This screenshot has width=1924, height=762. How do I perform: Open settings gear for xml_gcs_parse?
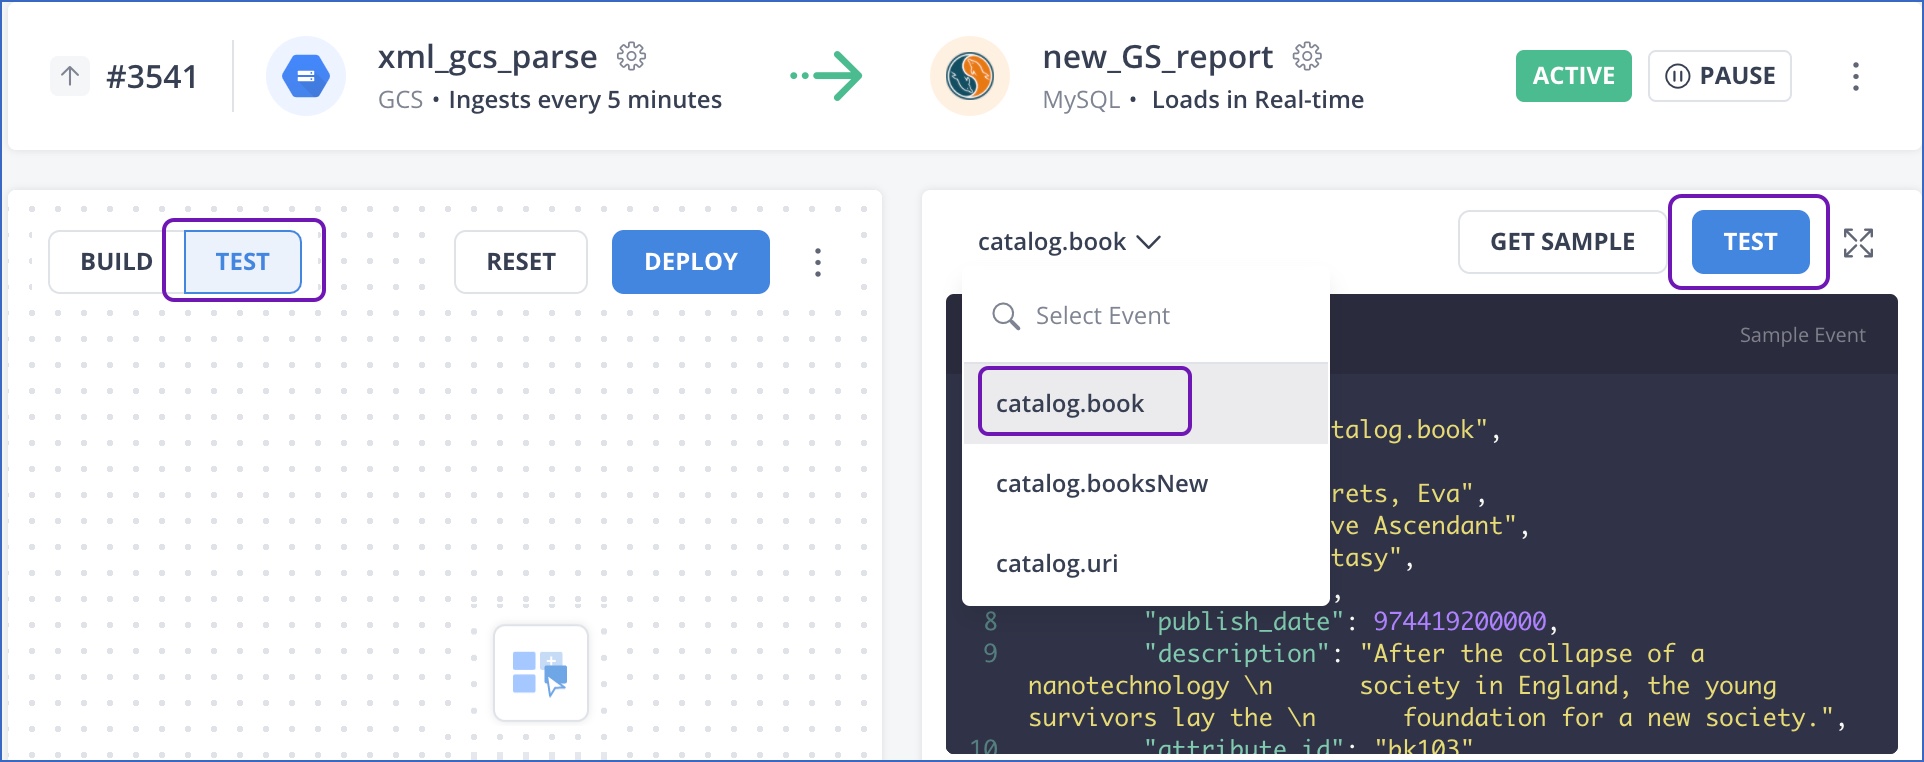(631, 56)
